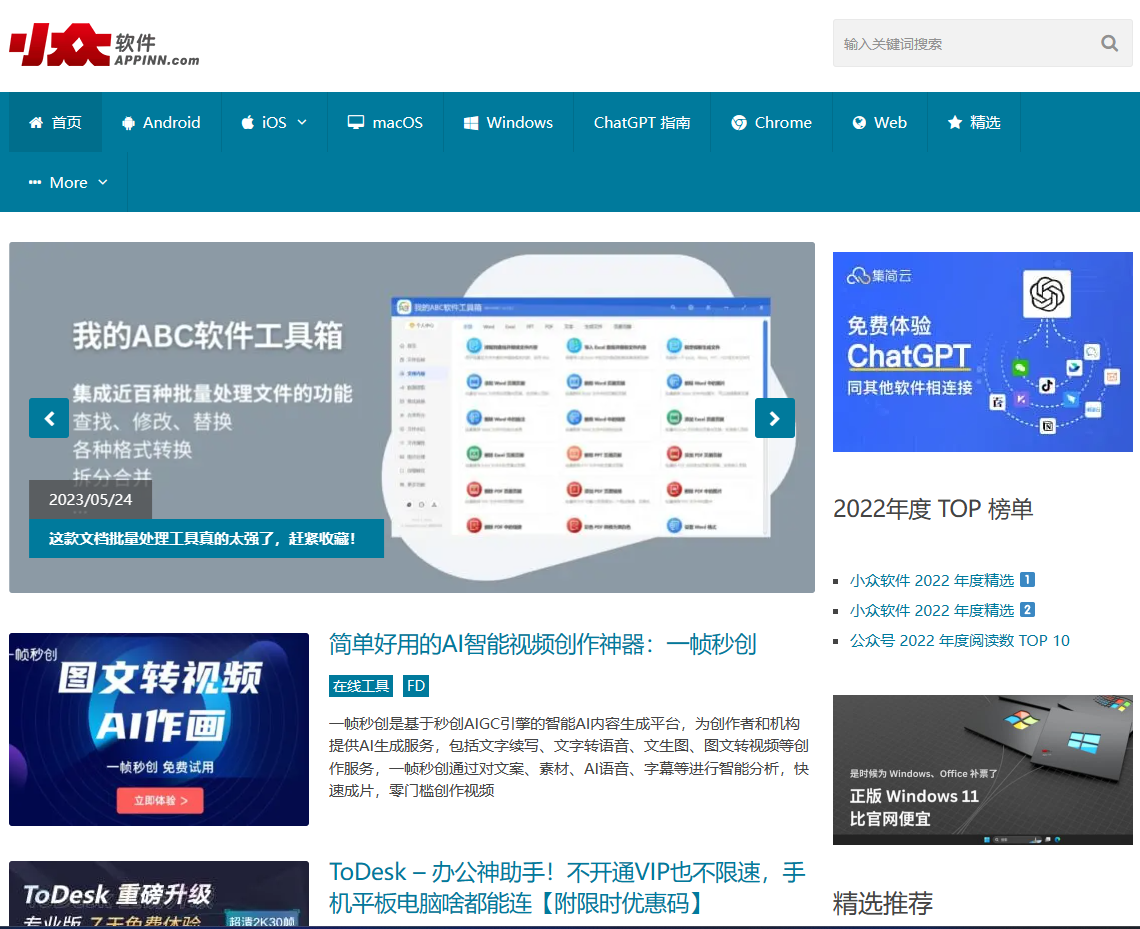Click the Web globe icon
The width and height of the screenshot is (1140, 929).
(x=859, y=123)
